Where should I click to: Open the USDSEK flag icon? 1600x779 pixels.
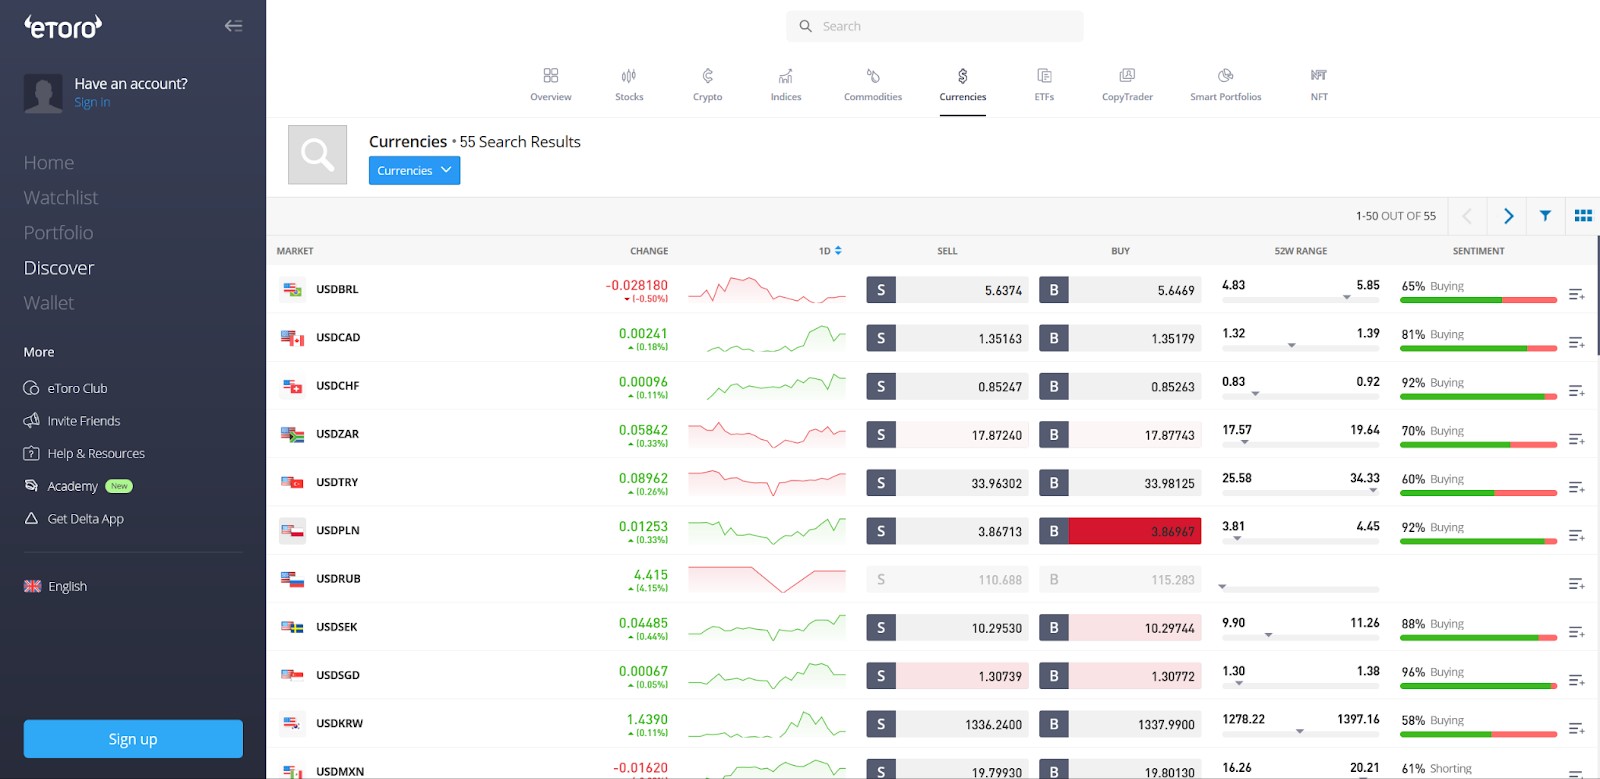coord(292,627)
